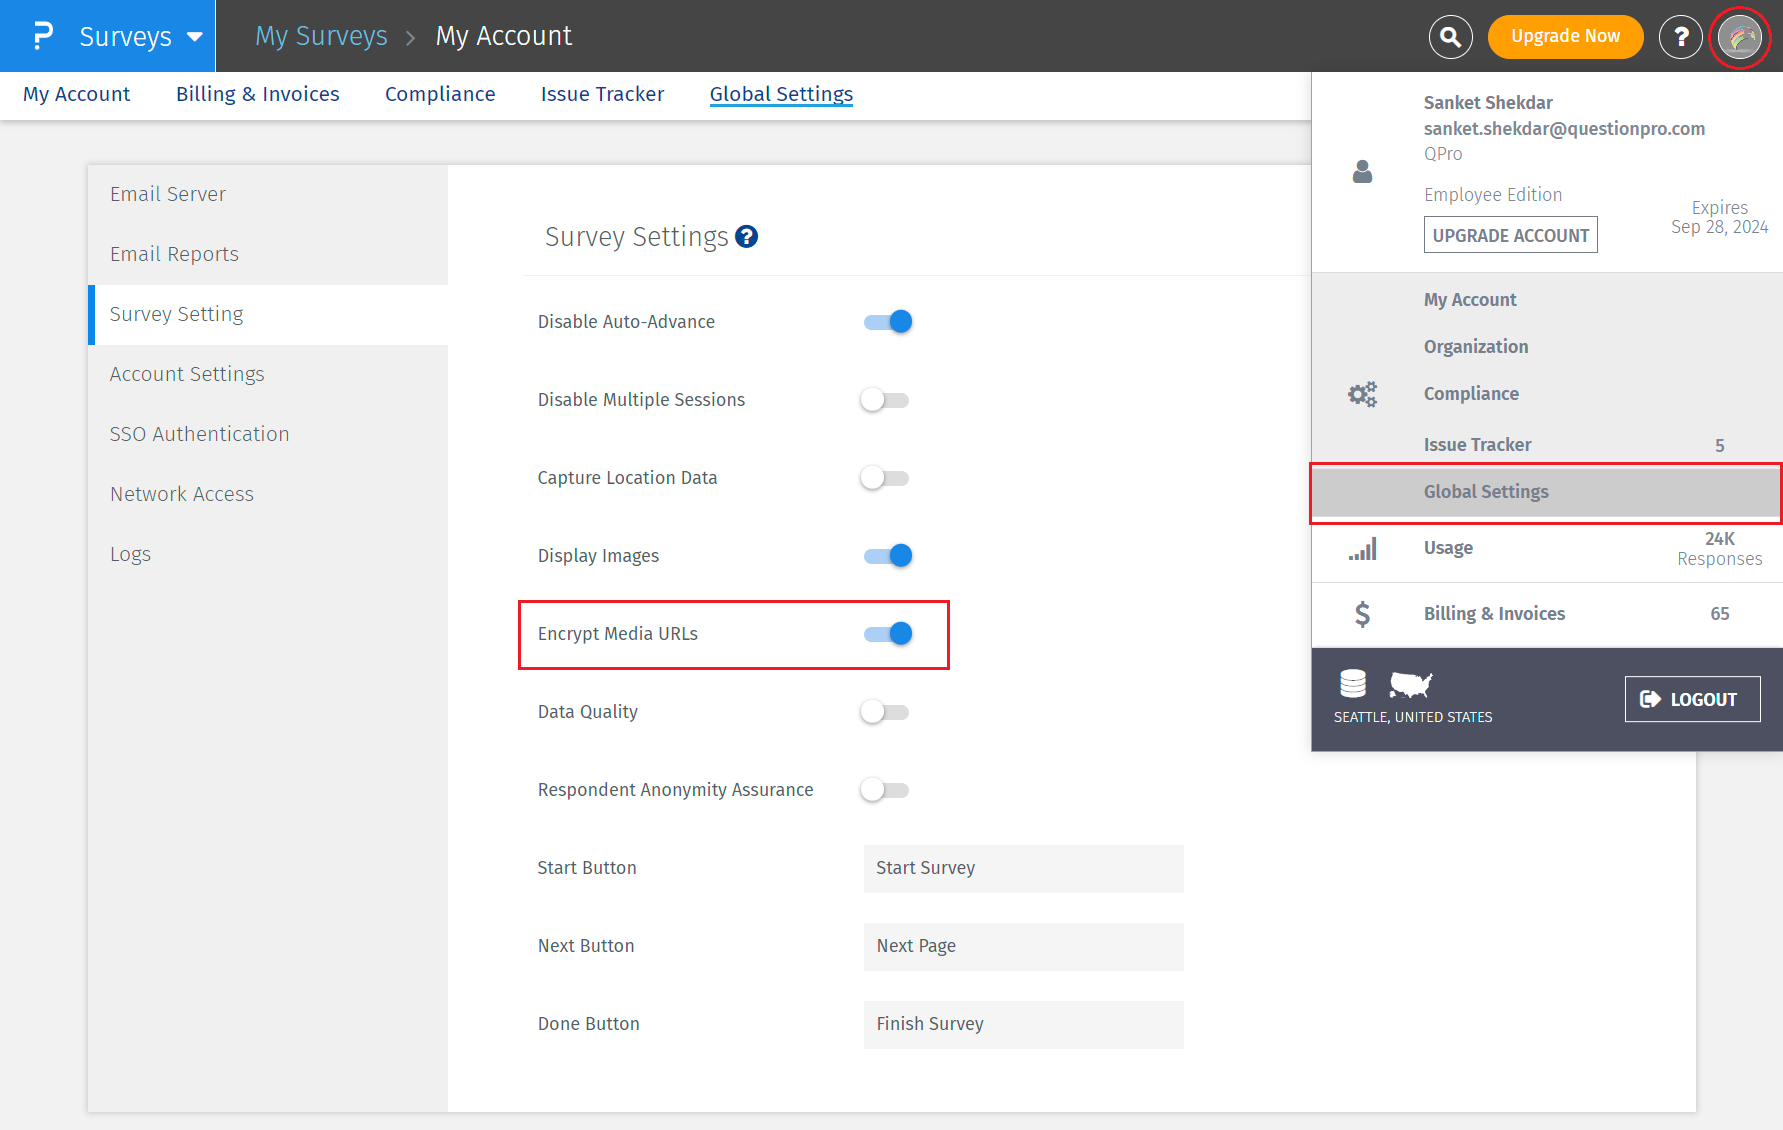This screenshot has width=1783, height=1130.
Task: Click the United States map icon
Action: pyautogui.click(x=1410, y=685)
